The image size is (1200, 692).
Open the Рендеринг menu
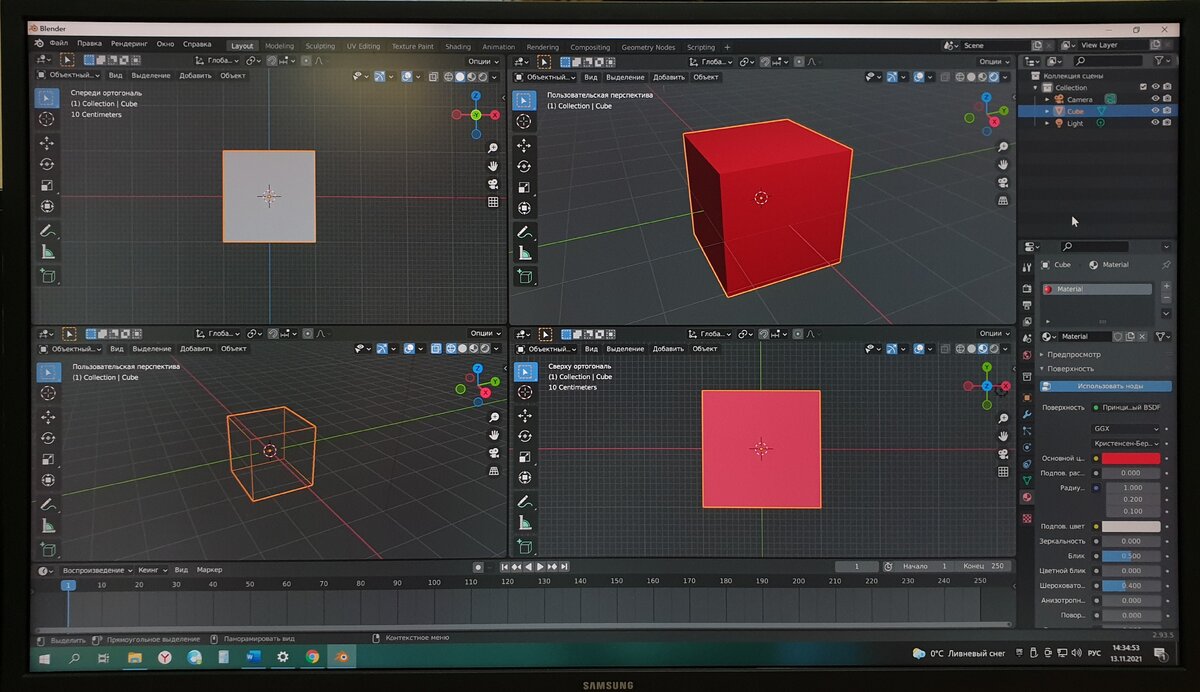pos(129,44)
